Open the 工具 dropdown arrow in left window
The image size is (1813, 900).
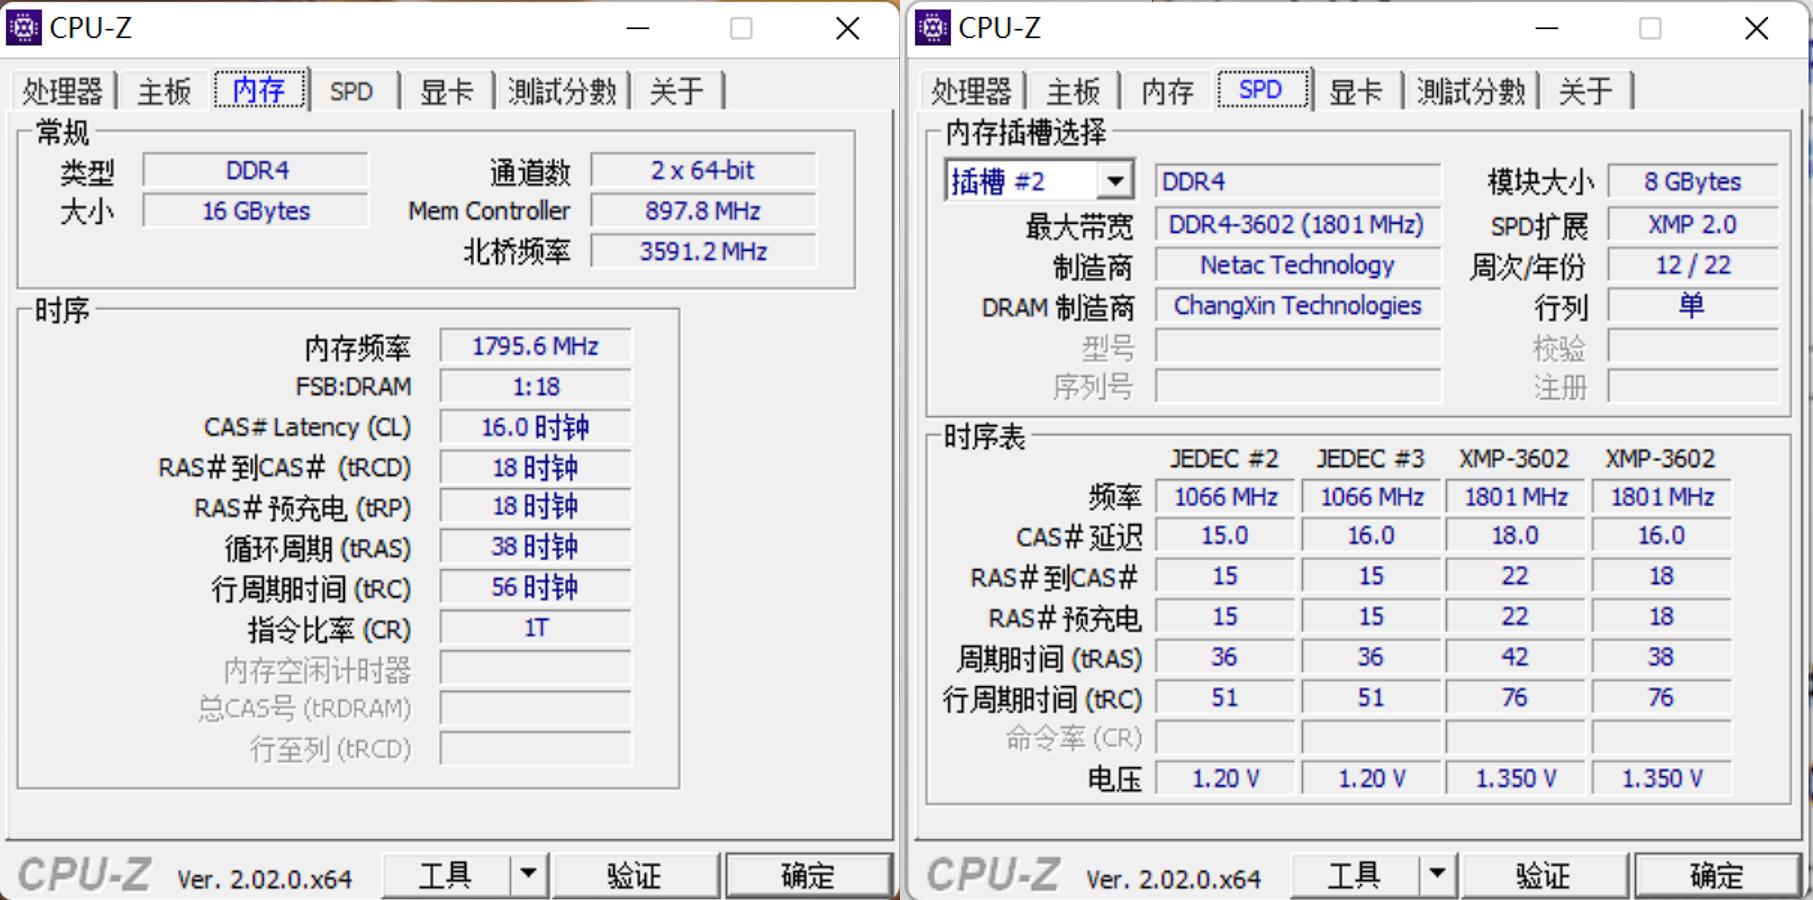coord(530,874)
